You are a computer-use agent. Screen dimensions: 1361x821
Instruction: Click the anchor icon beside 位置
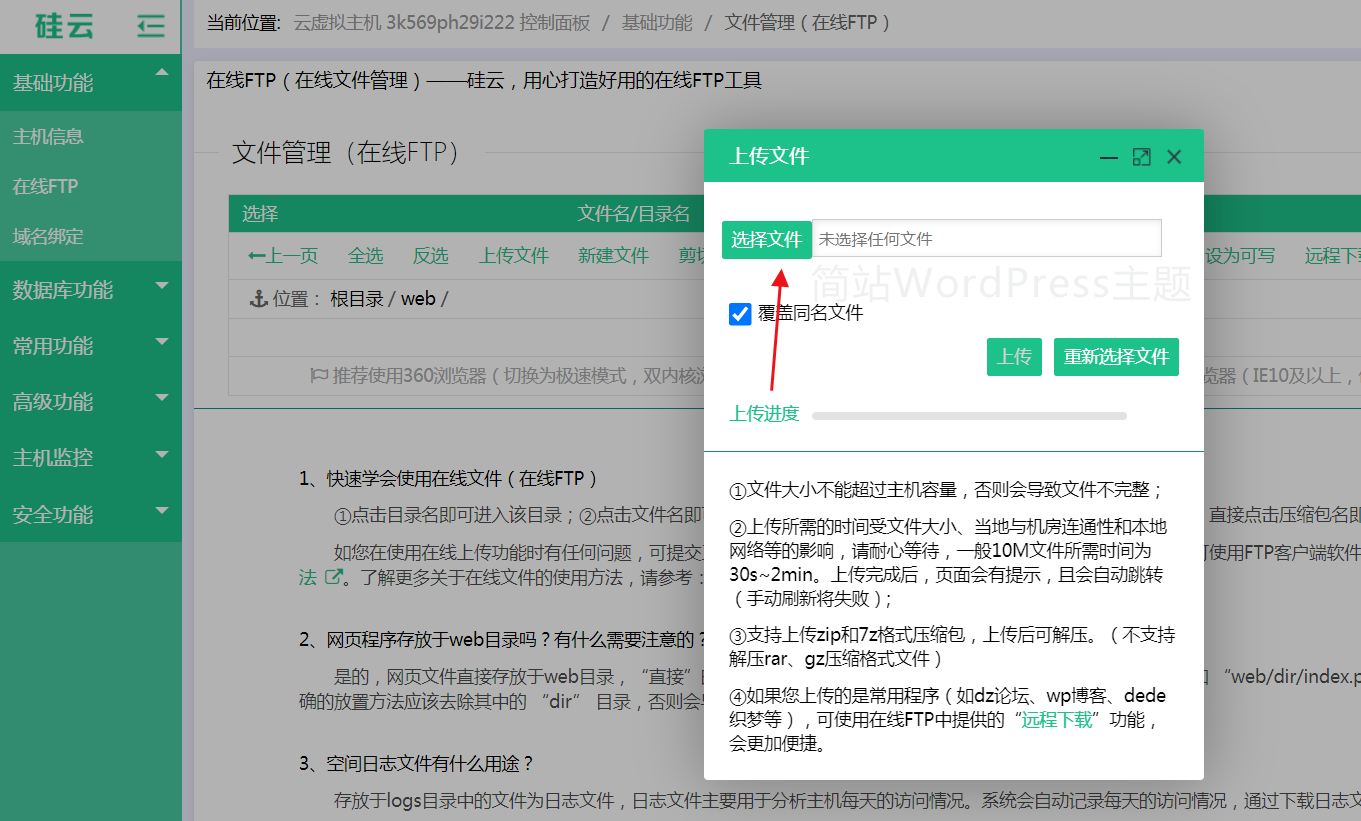coord(258,298)
